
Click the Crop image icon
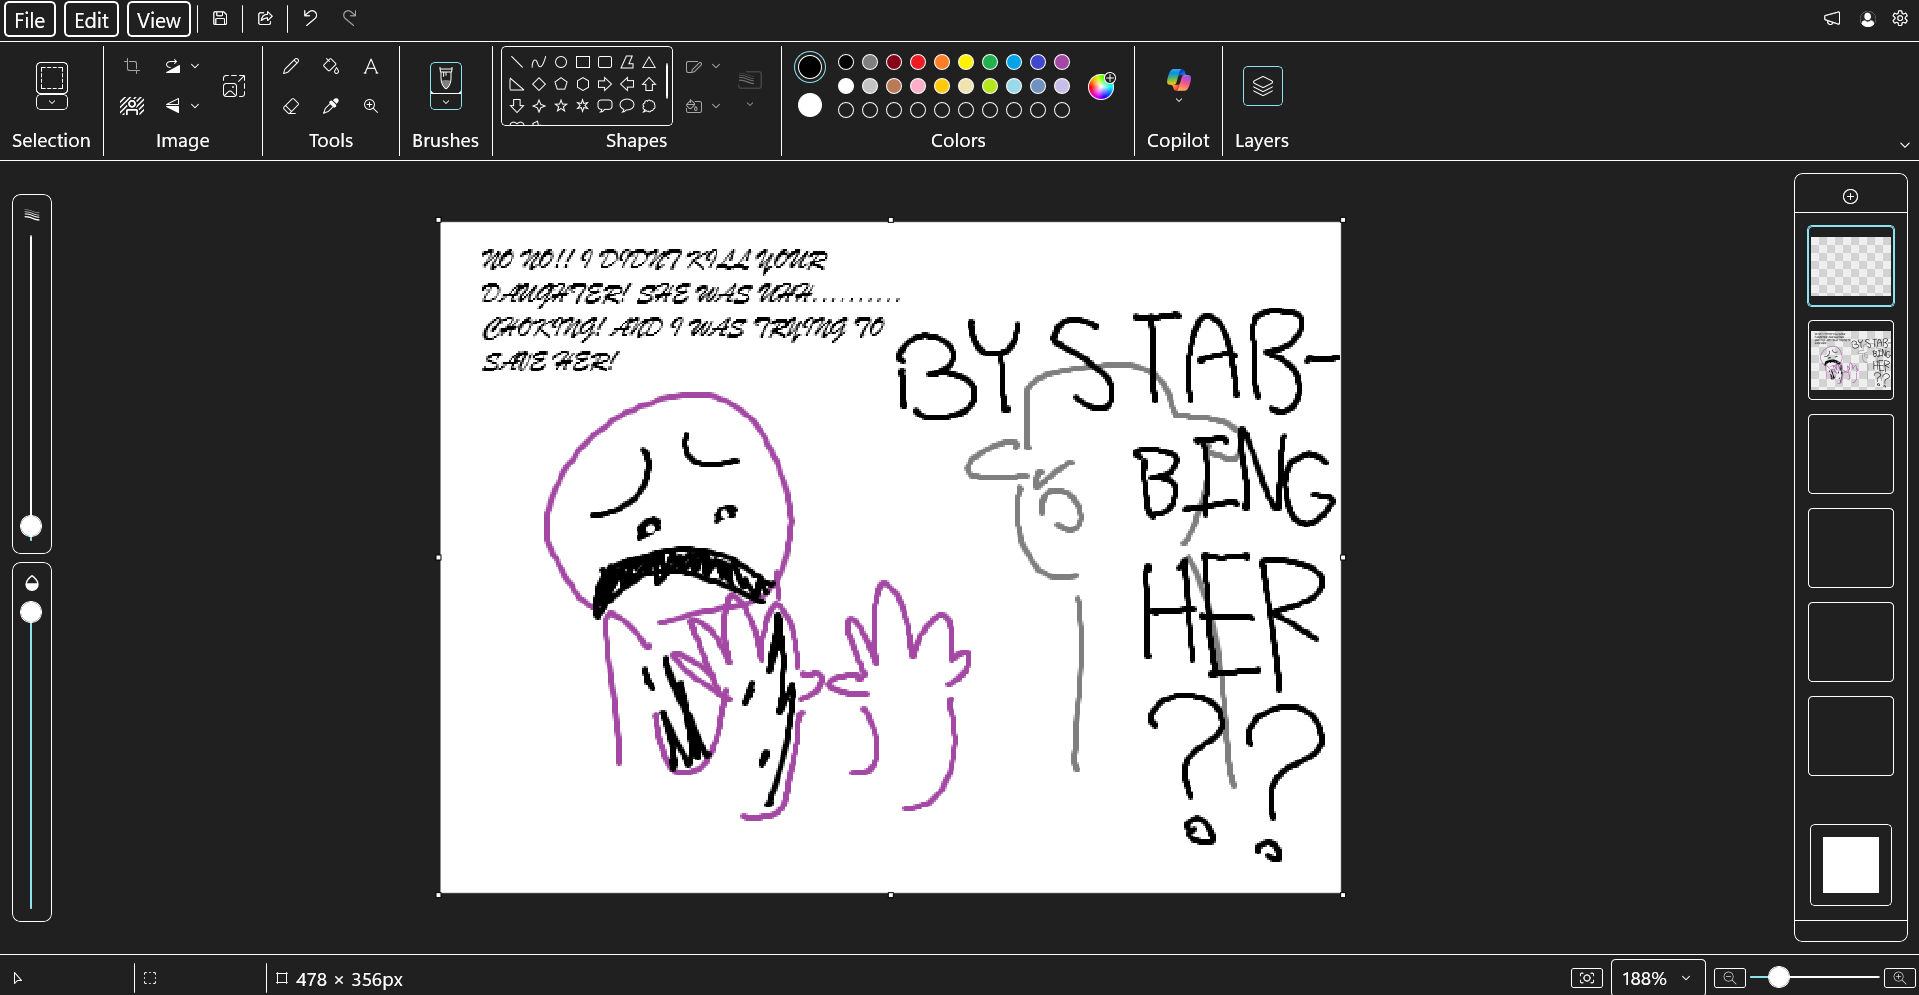132,66
